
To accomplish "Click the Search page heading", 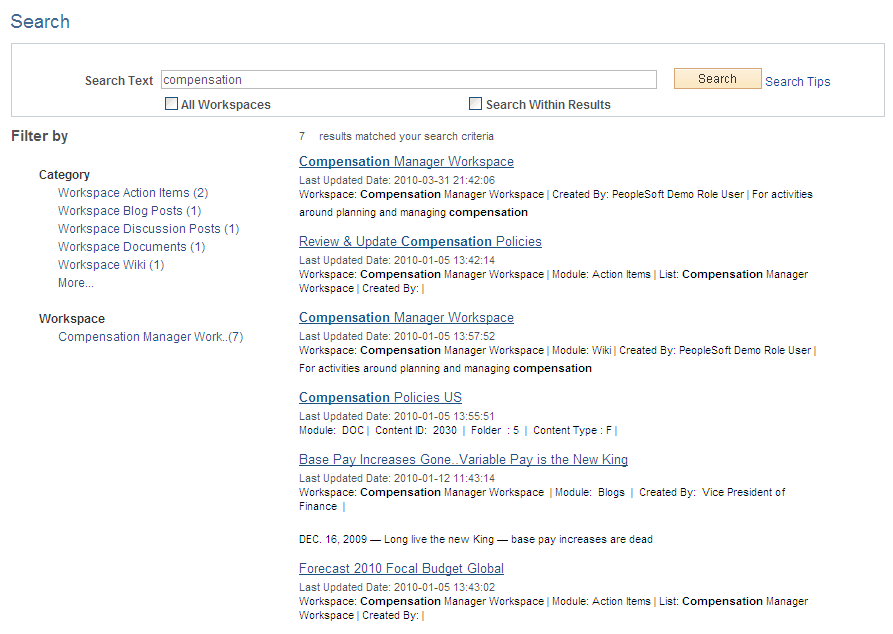I will 39,20.
